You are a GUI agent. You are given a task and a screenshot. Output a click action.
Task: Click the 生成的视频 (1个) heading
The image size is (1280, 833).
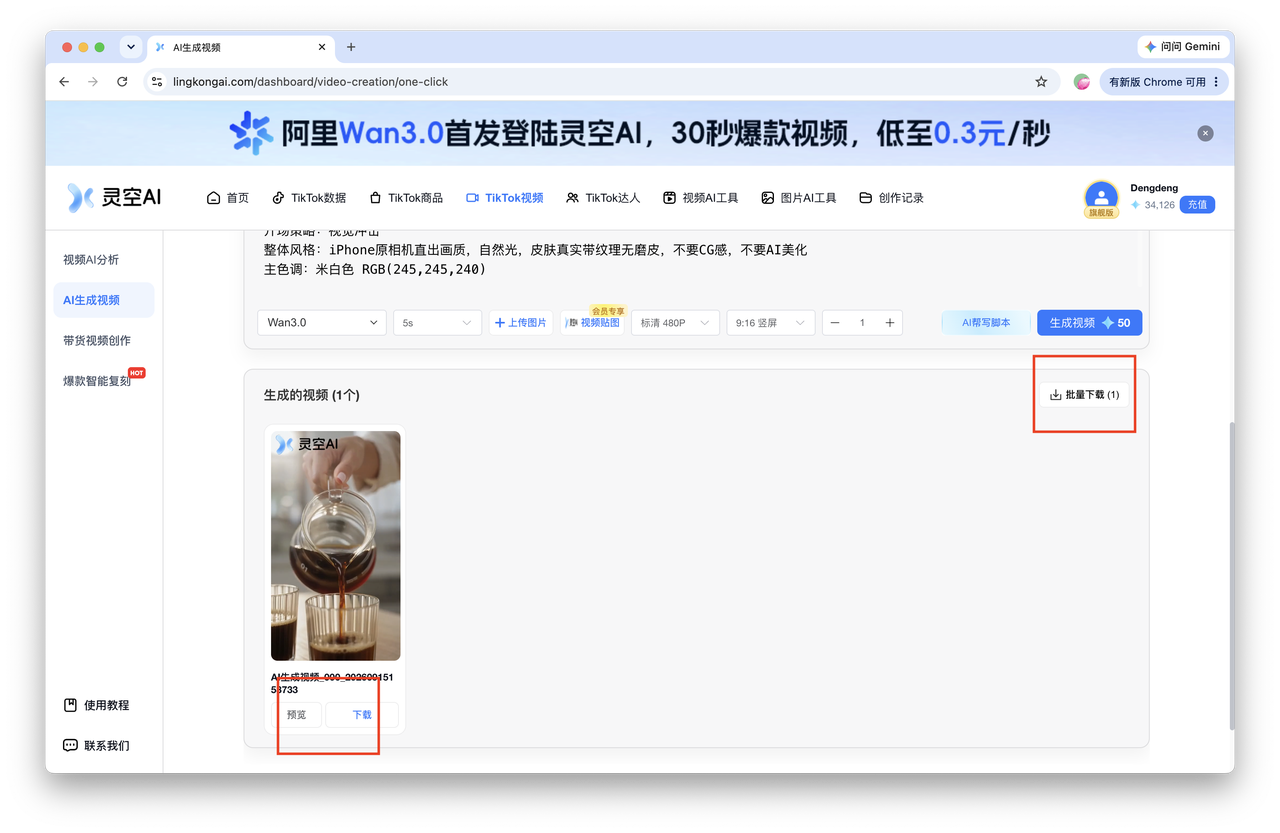coord(312,395)
